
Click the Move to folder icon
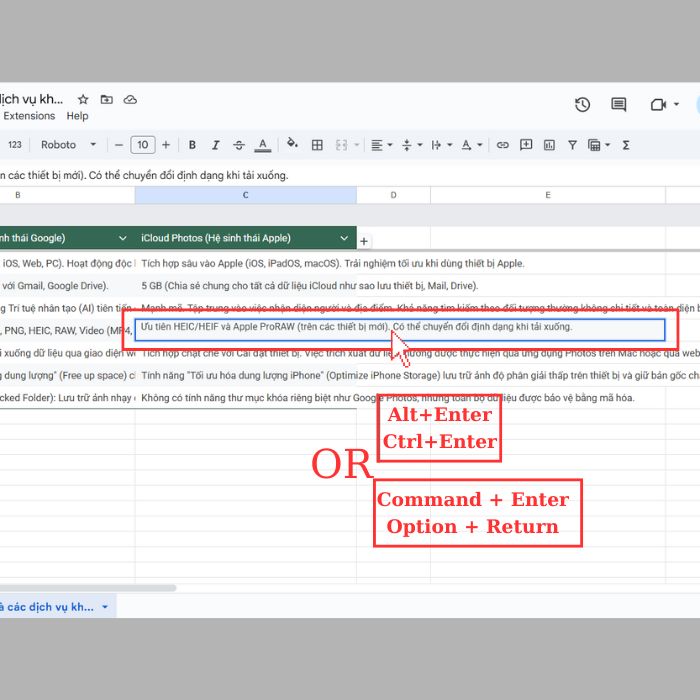[x=106, y=100]
